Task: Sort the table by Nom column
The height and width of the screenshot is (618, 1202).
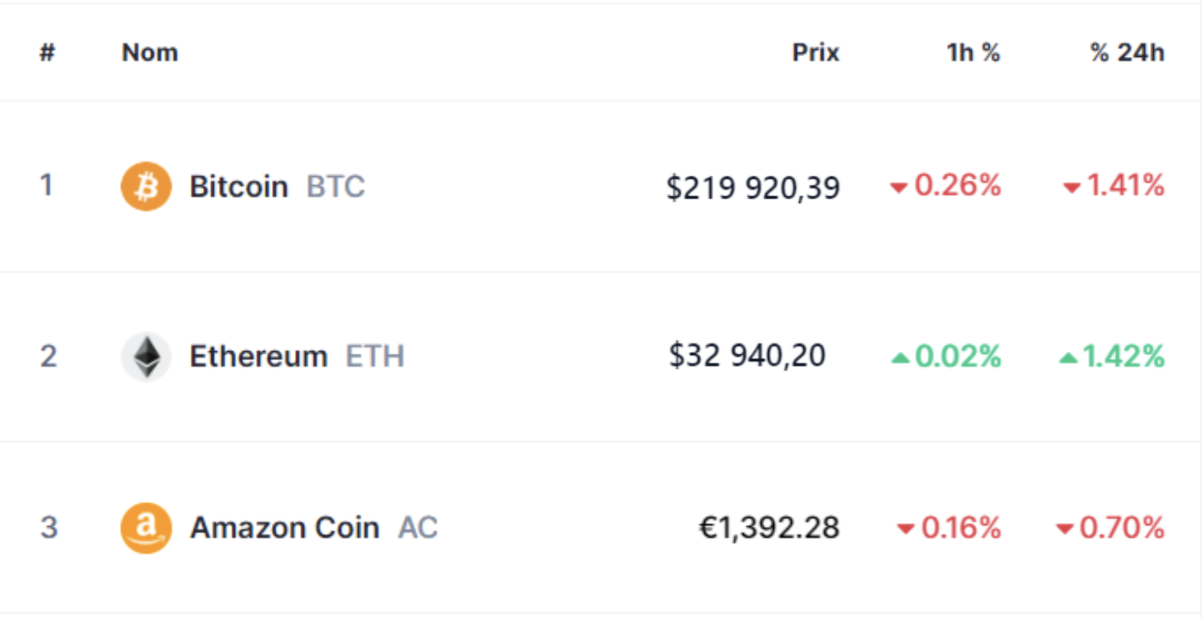Action: click(x=150, y=53)
